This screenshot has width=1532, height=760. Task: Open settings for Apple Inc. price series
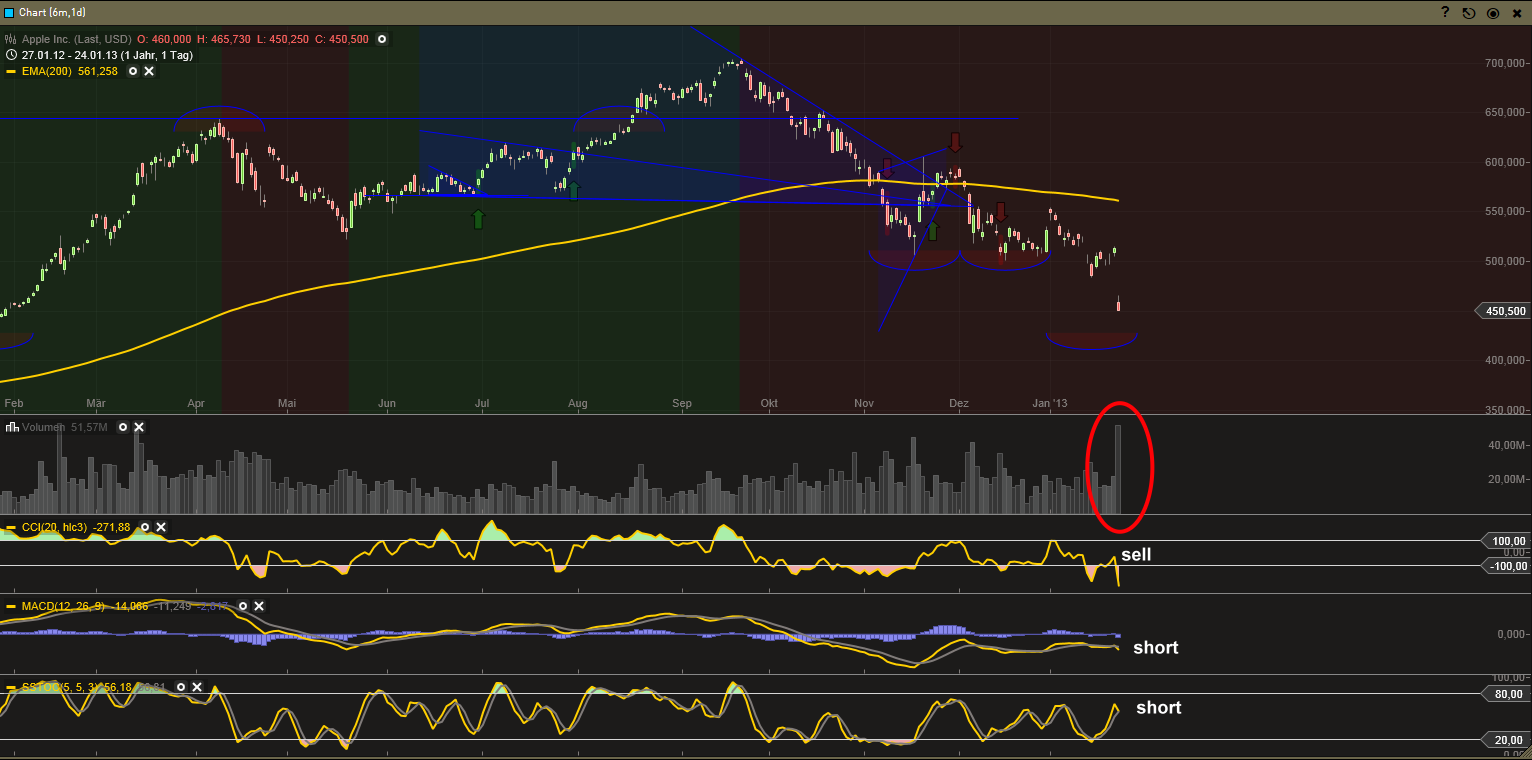coord(381,40)
